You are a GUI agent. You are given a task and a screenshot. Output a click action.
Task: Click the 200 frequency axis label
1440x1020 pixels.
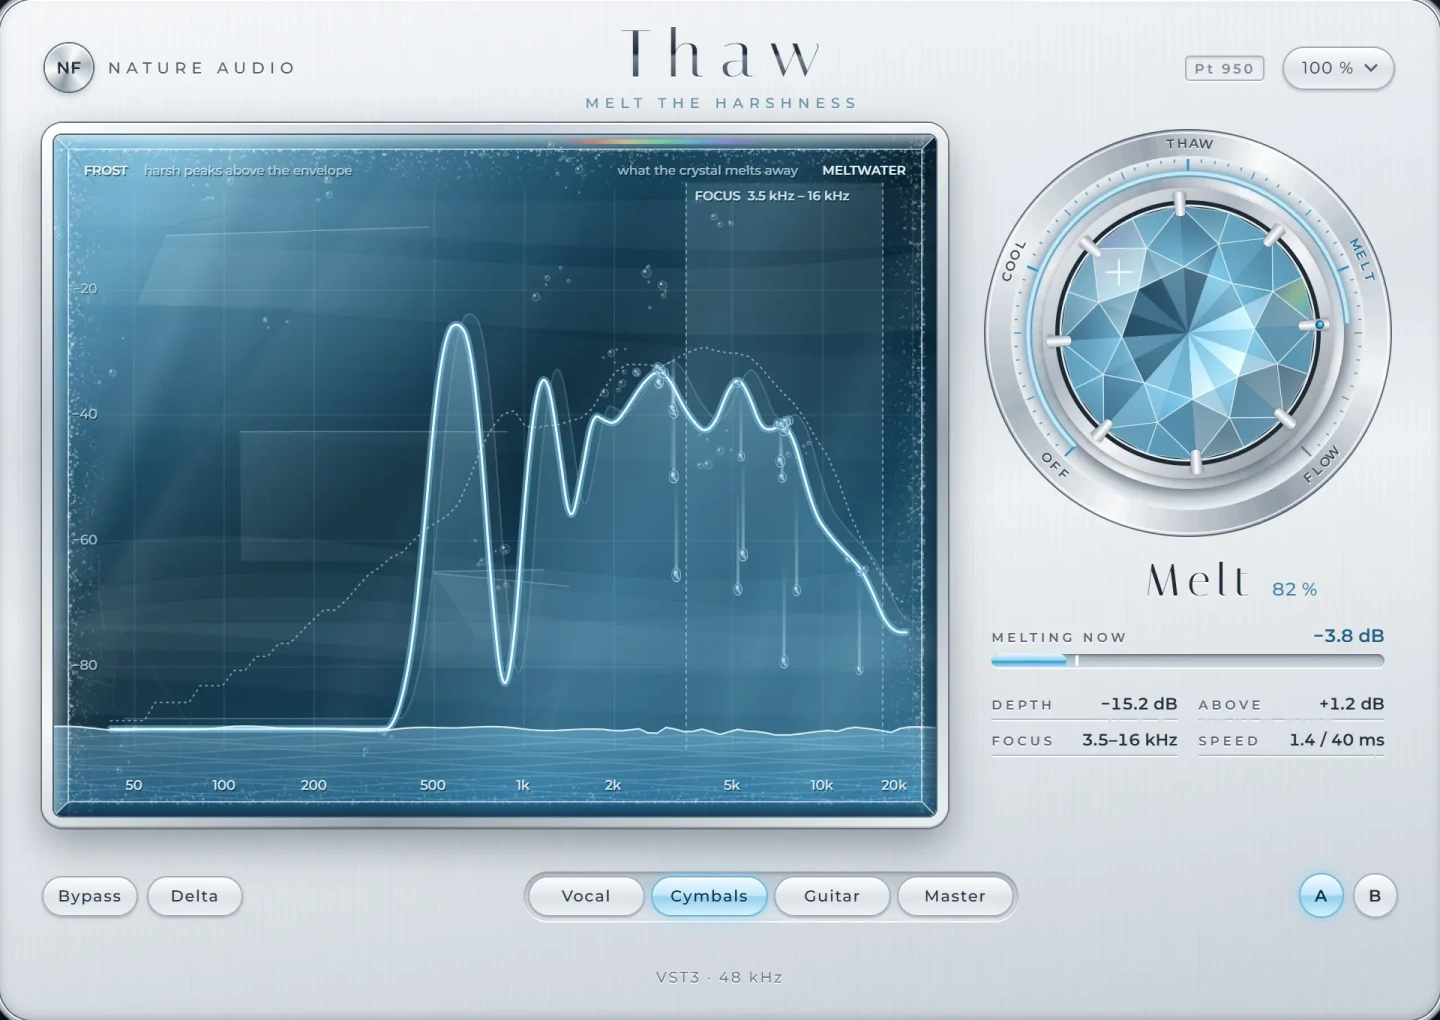click(314, 785)
